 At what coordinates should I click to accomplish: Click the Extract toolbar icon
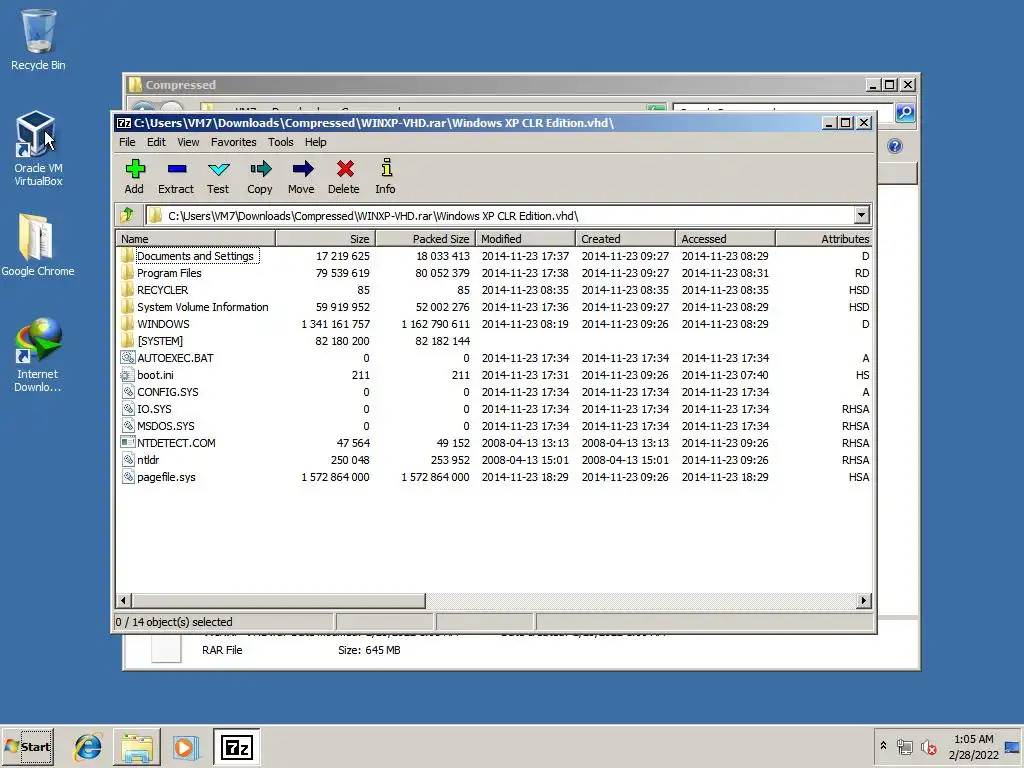176,169
